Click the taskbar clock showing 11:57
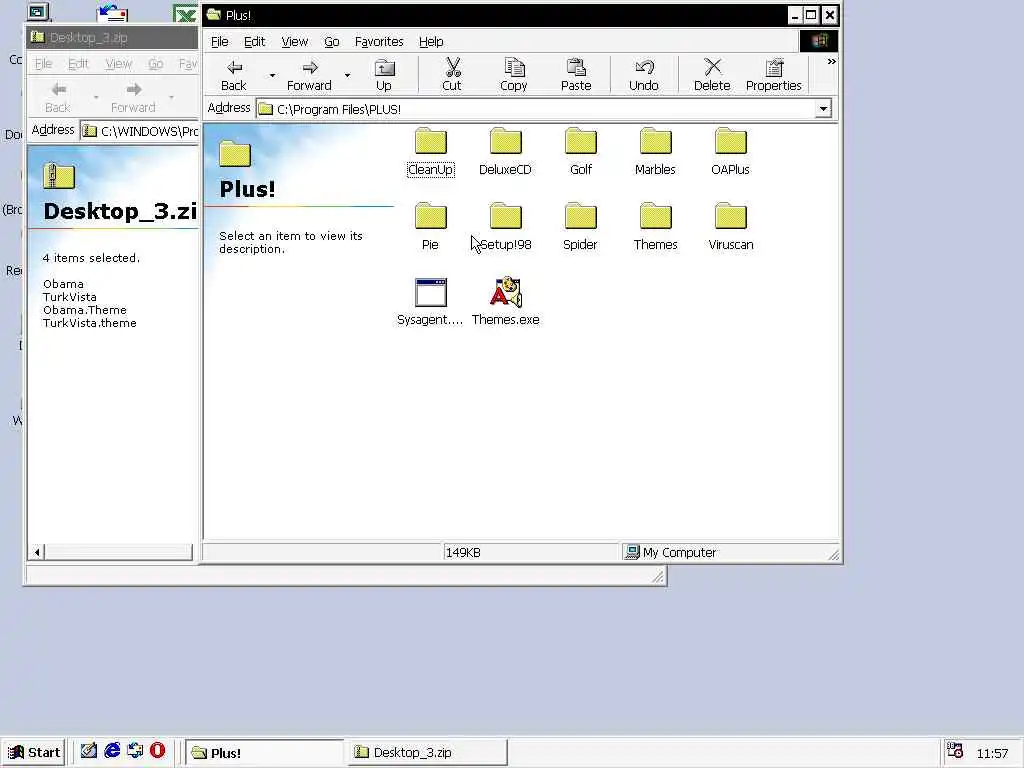The width and height of the screenshot is (1024, 768). point(992,754)
